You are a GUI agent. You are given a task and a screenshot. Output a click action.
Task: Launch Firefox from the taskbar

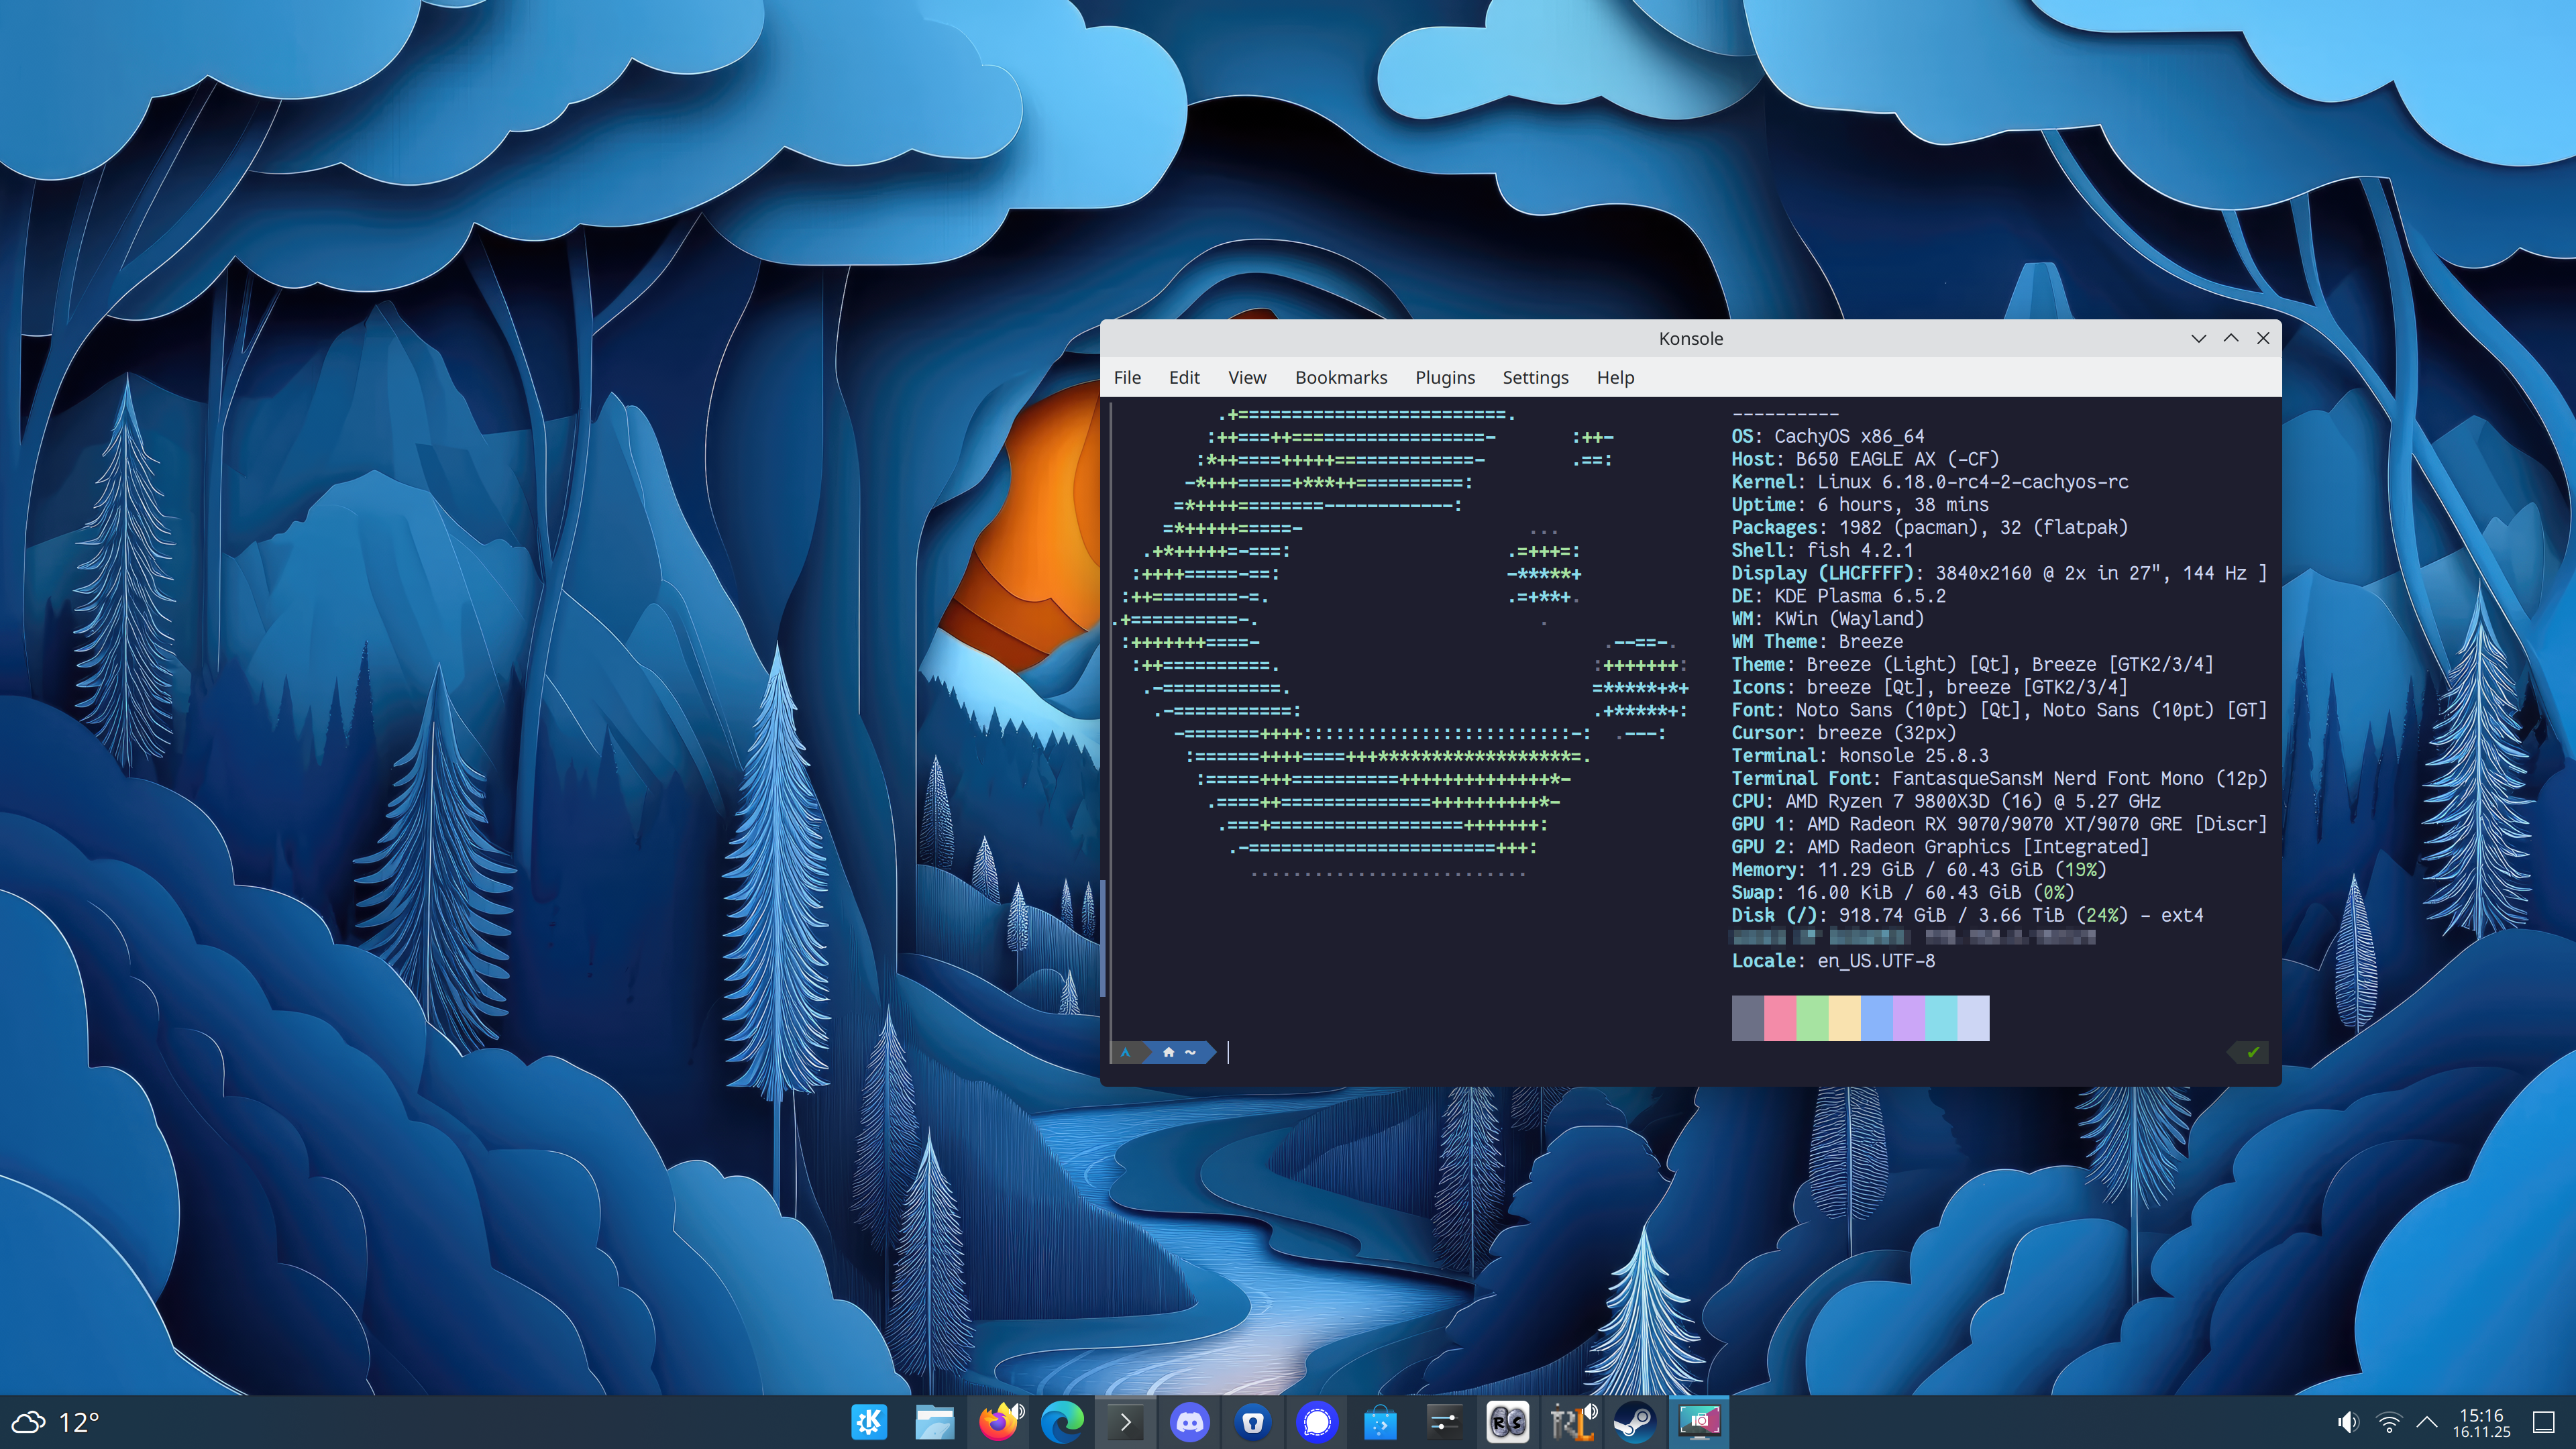(x=999, y=1421)
